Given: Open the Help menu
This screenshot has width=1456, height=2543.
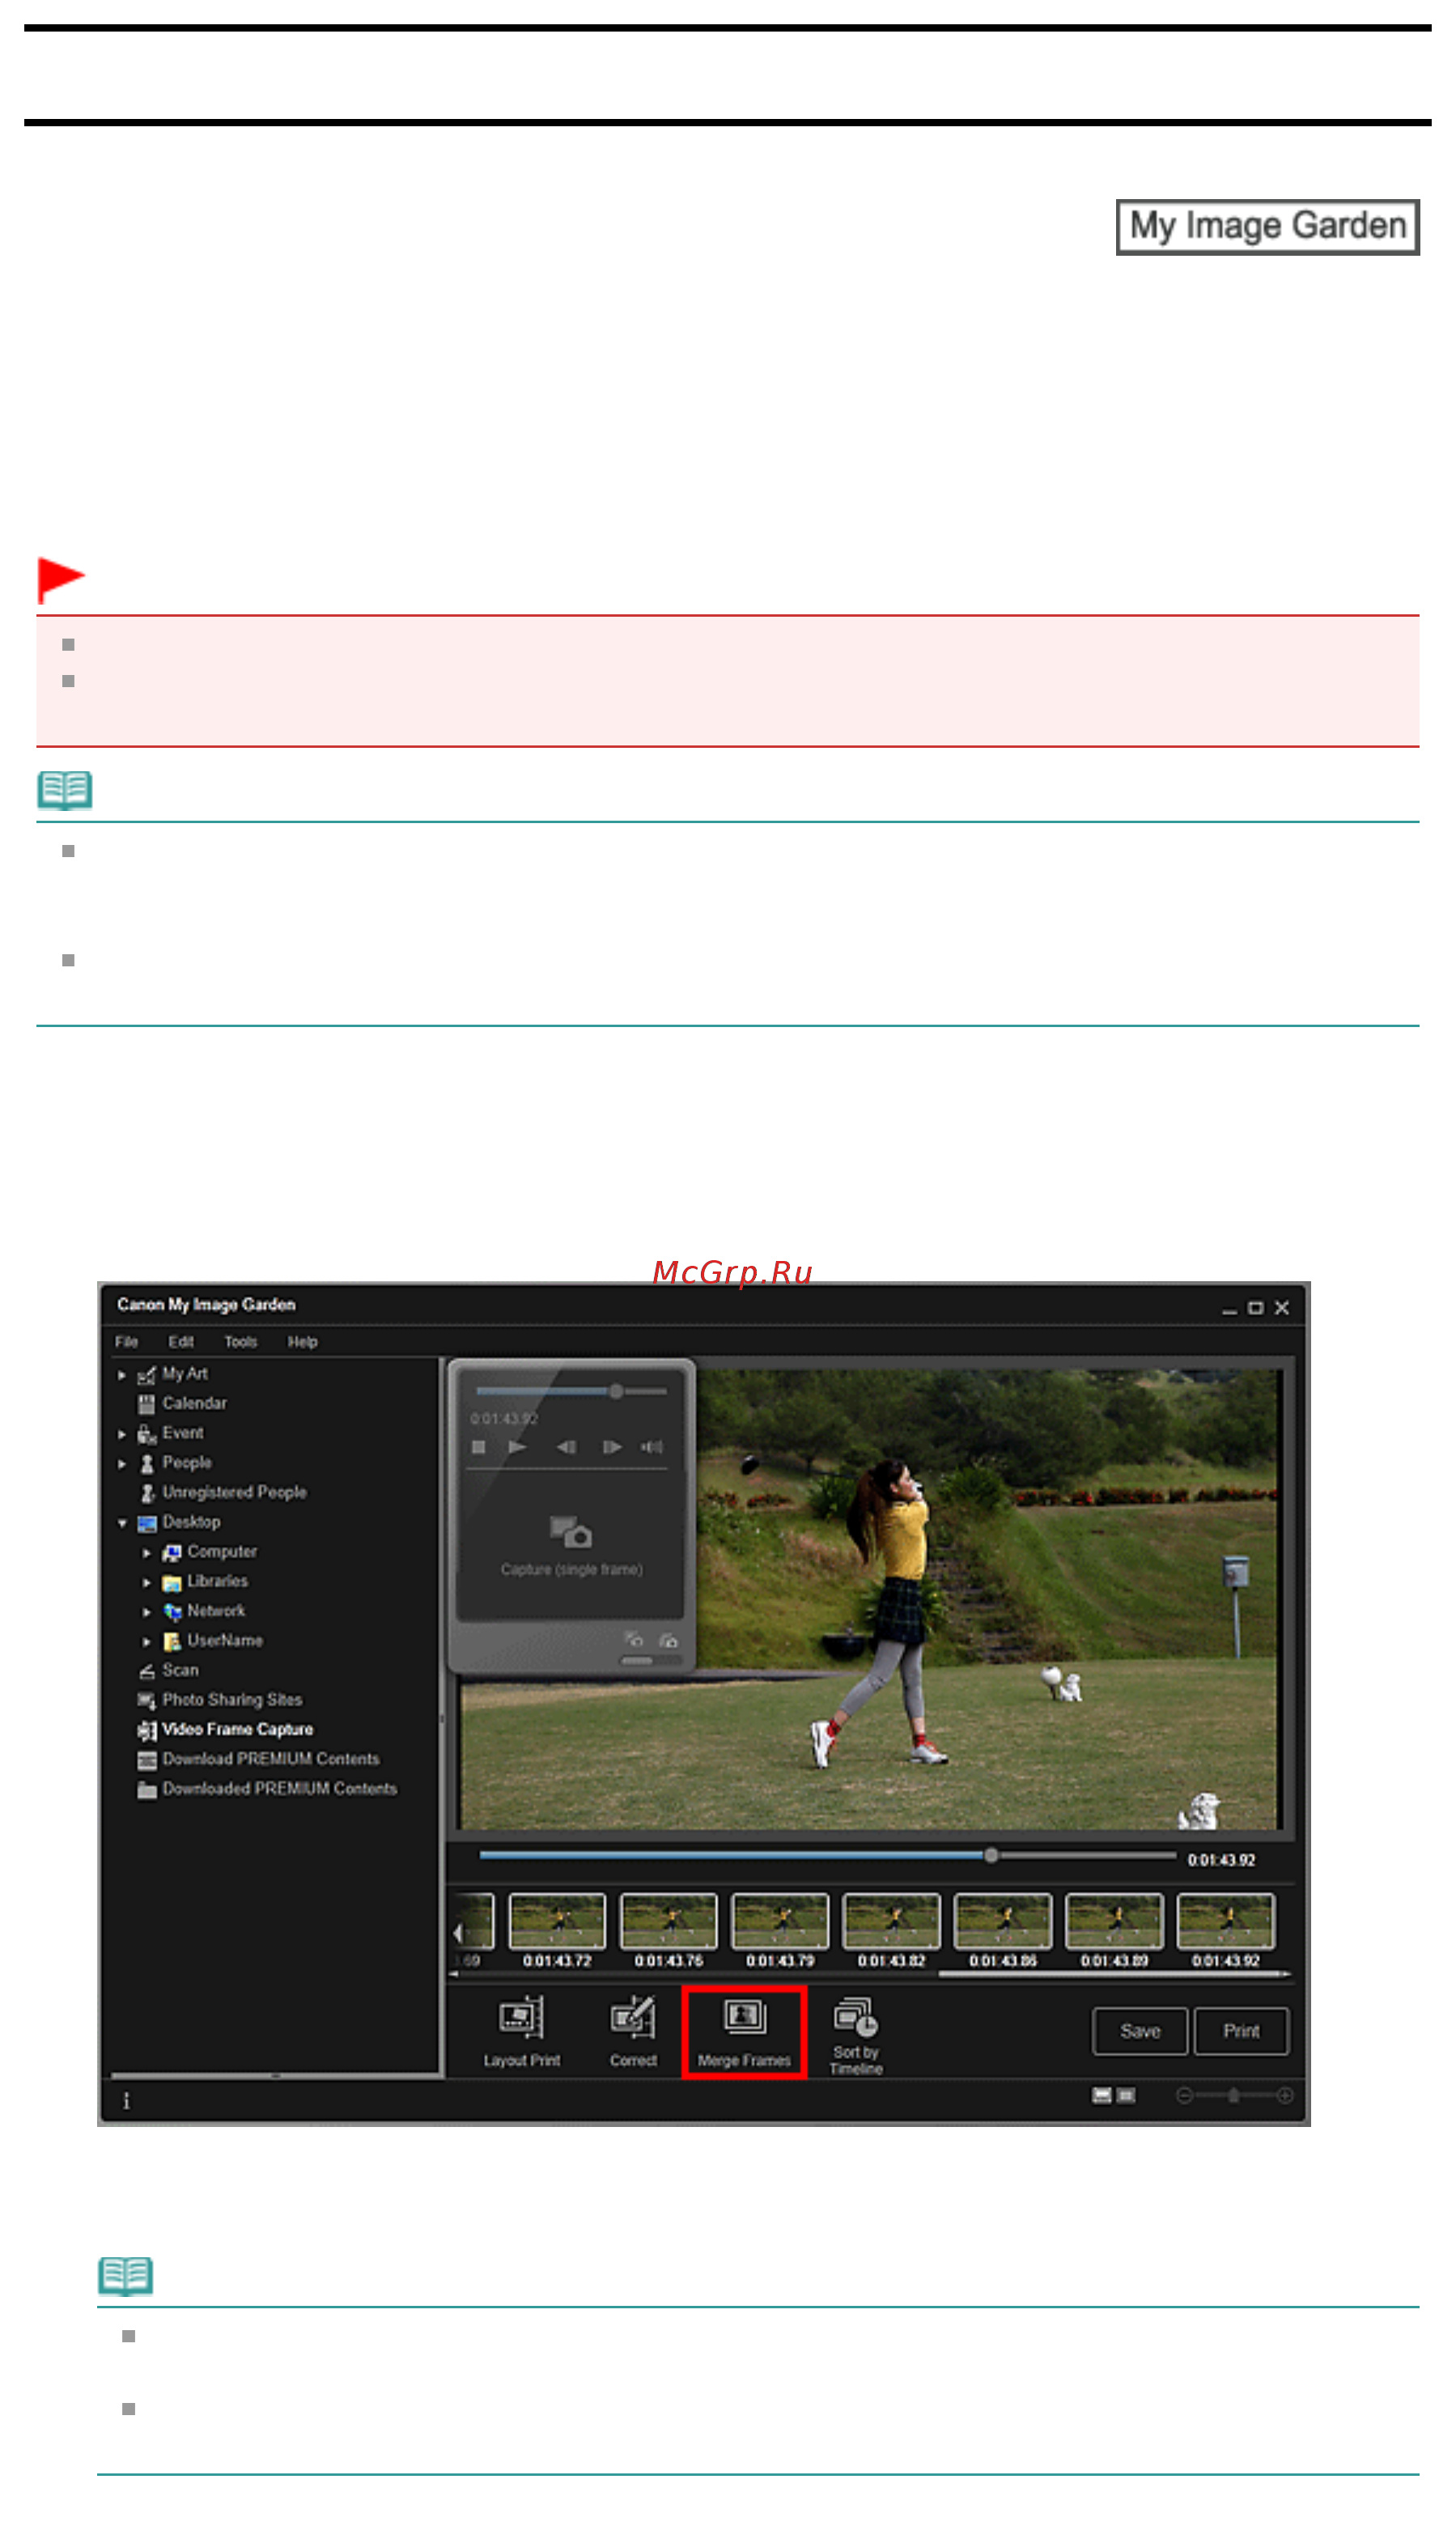Looking at the screenshot, I should 302,1342.
